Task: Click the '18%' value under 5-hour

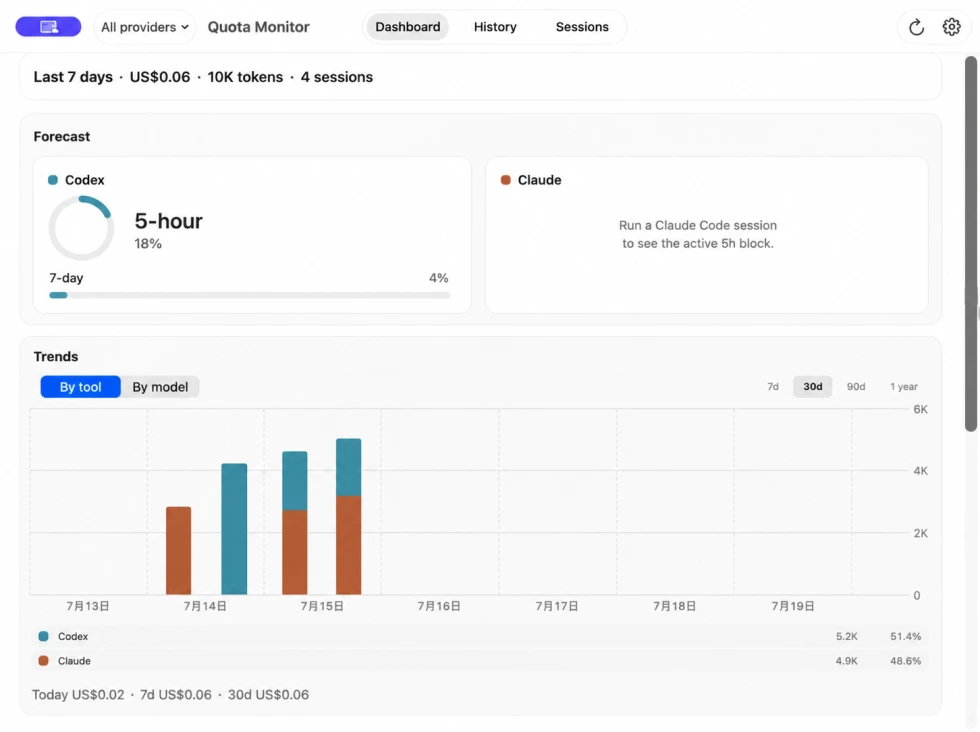Action: (x=148, y=244)
